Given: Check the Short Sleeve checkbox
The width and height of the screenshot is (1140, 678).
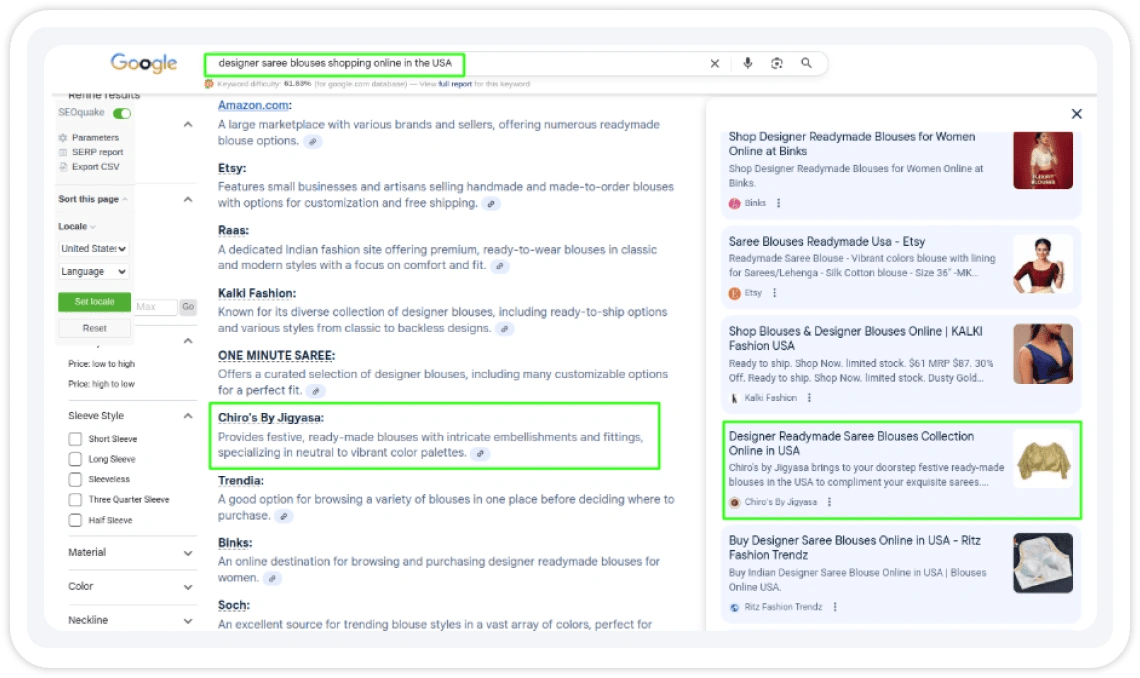Looking at the screenshot, I should point(75,439).
